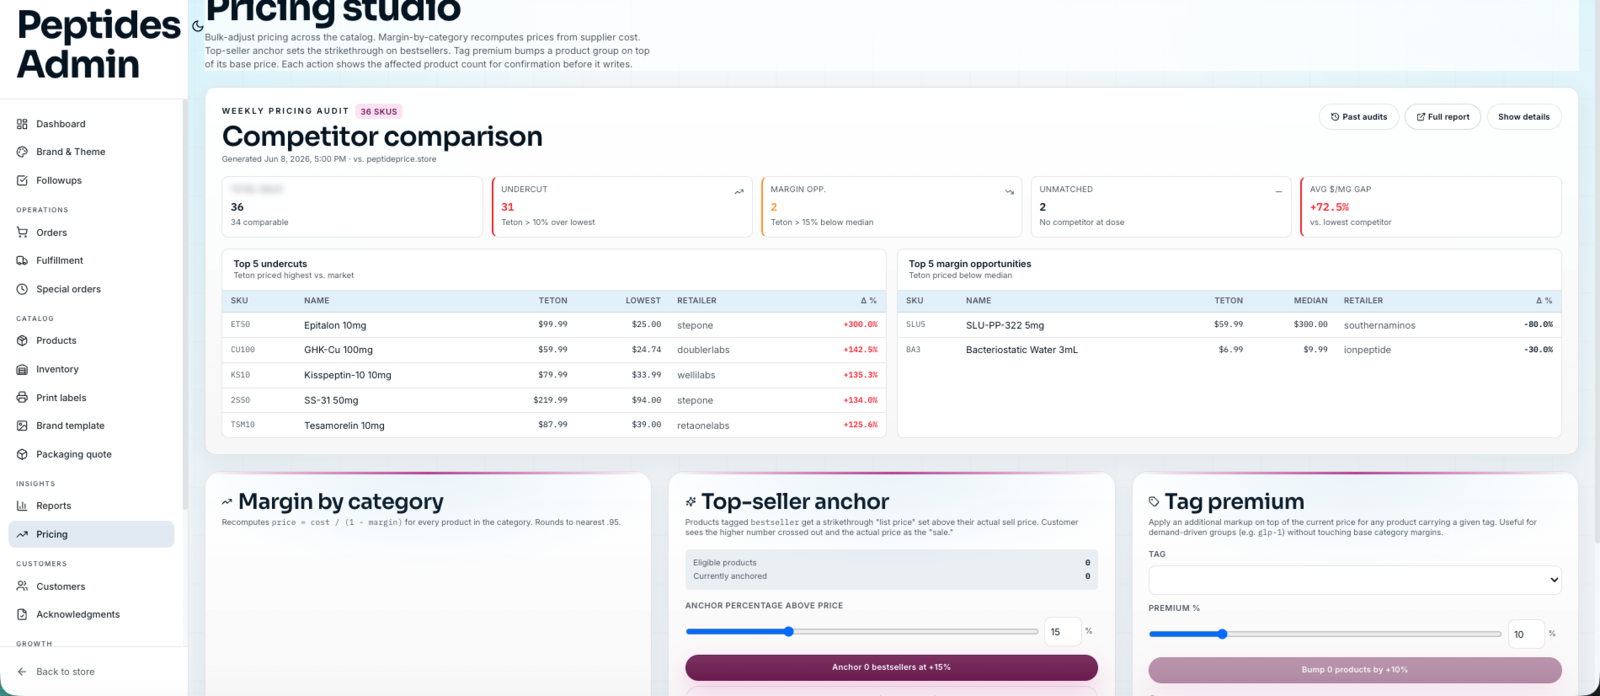The width and height of the screenshot is (1600, 696).
Task: Click the premium percent input showing 10
Action: 1526,634
